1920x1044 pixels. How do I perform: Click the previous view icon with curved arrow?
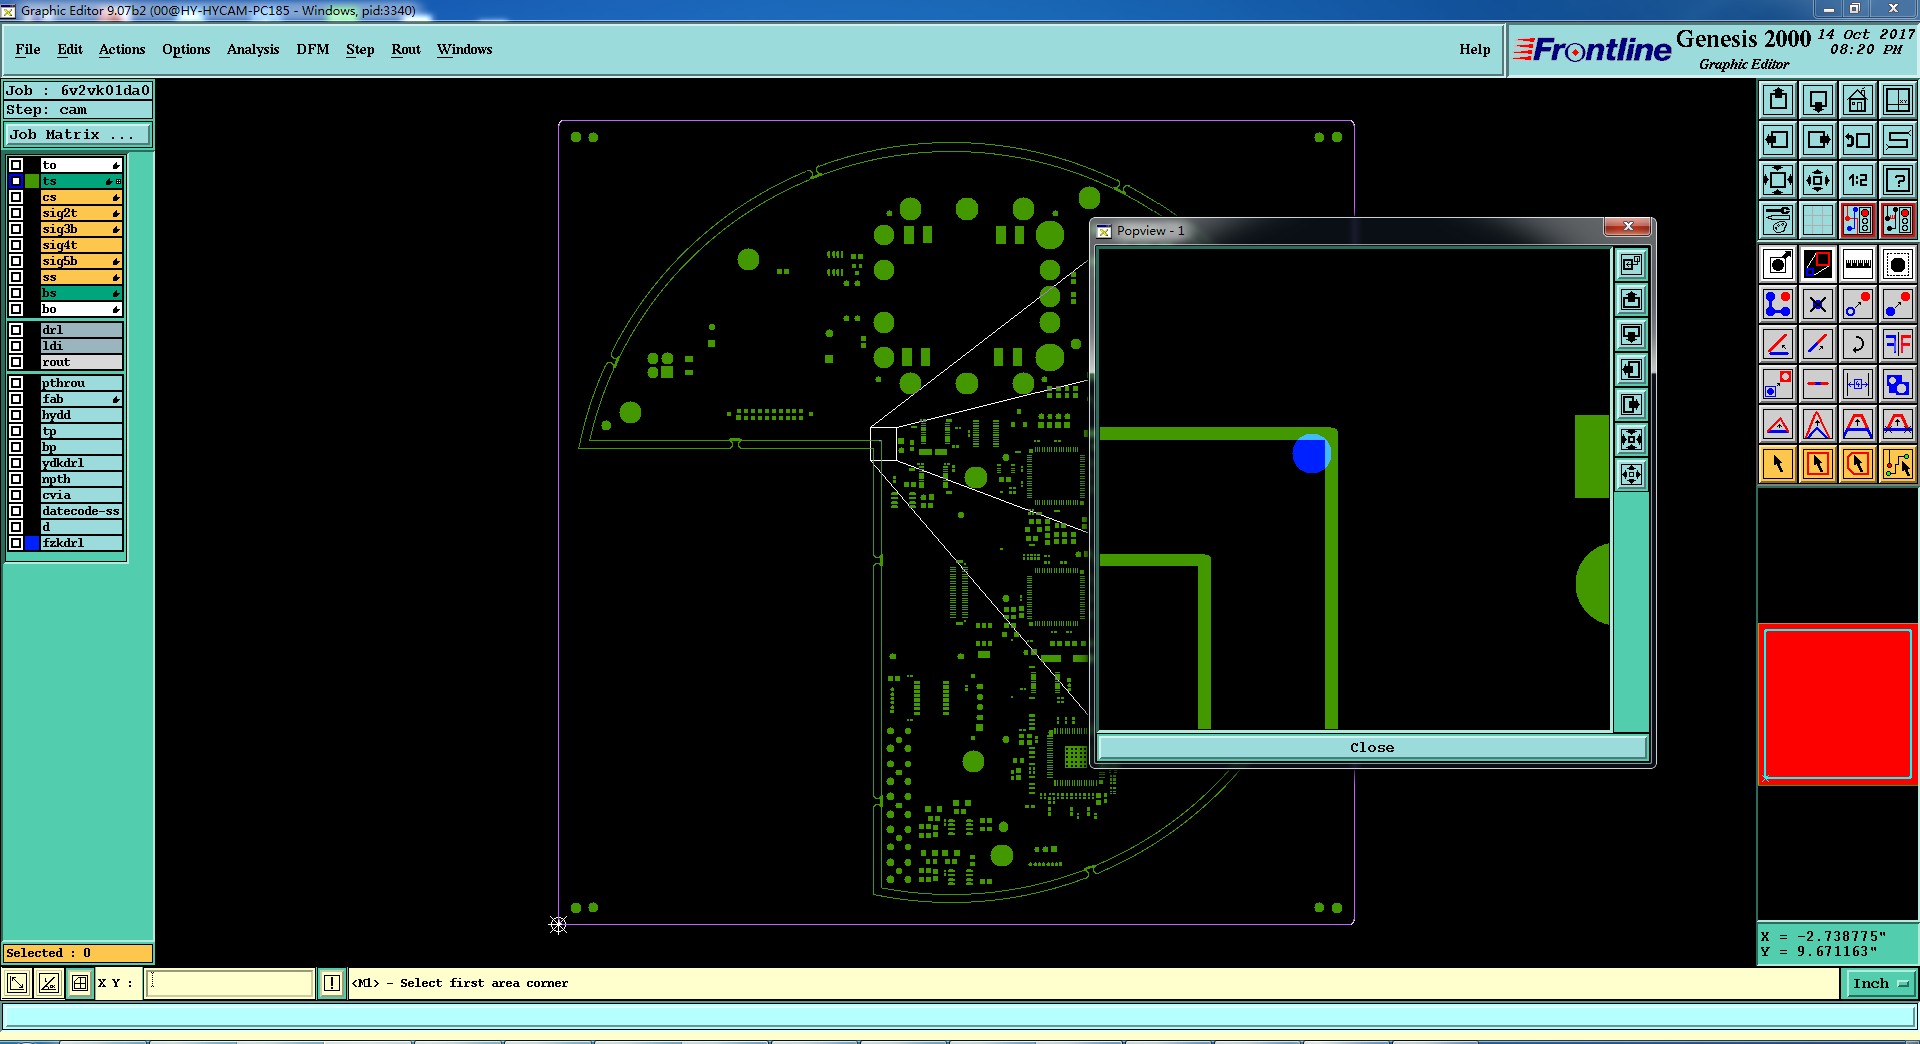click(x=1858, y=140)
